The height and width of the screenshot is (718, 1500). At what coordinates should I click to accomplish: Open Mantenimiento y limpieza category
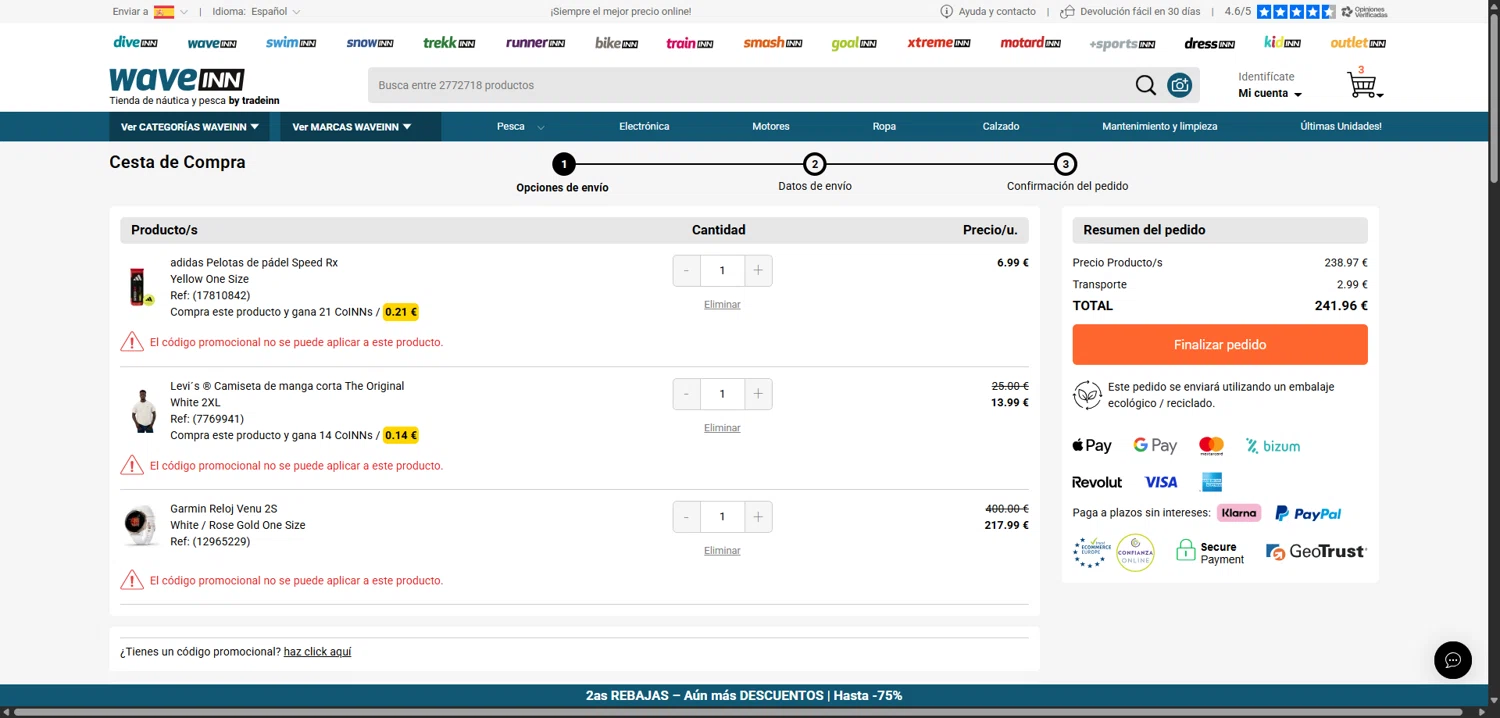[1160, 127]
